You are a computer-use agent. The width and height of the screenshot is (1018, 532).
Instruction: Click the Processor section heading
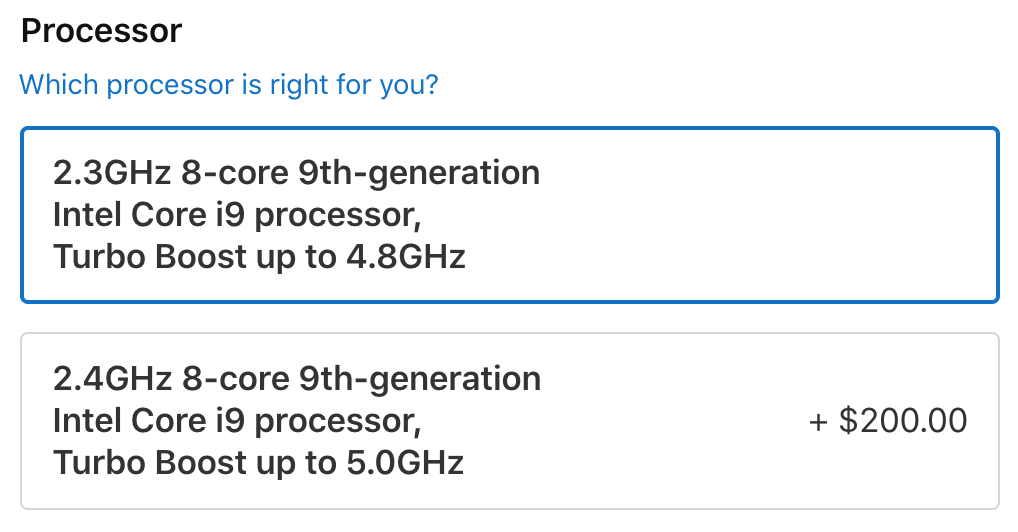(x=101, y=31)
